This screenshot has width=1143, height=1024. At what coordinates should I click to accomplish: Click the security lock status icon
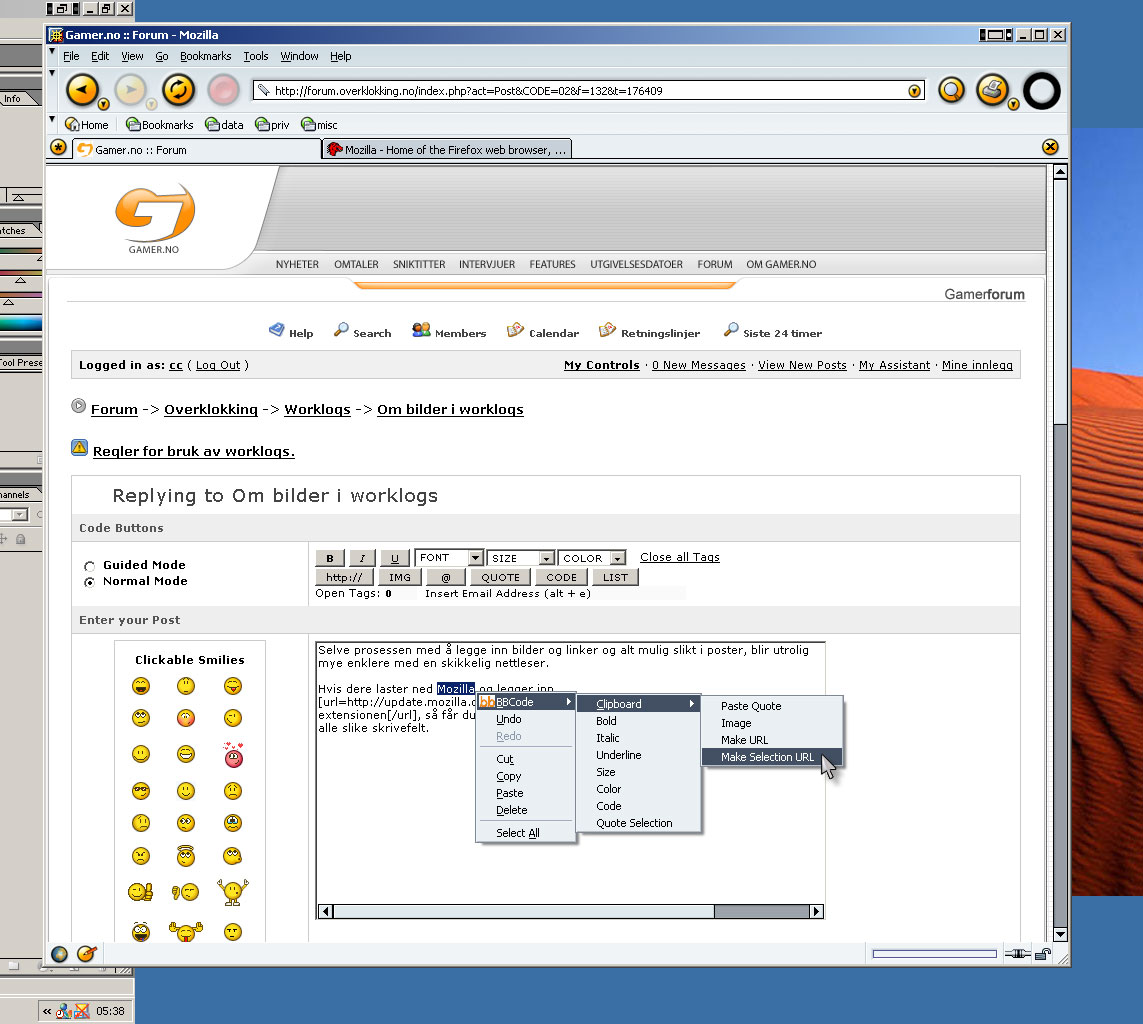pos(1043,953)
